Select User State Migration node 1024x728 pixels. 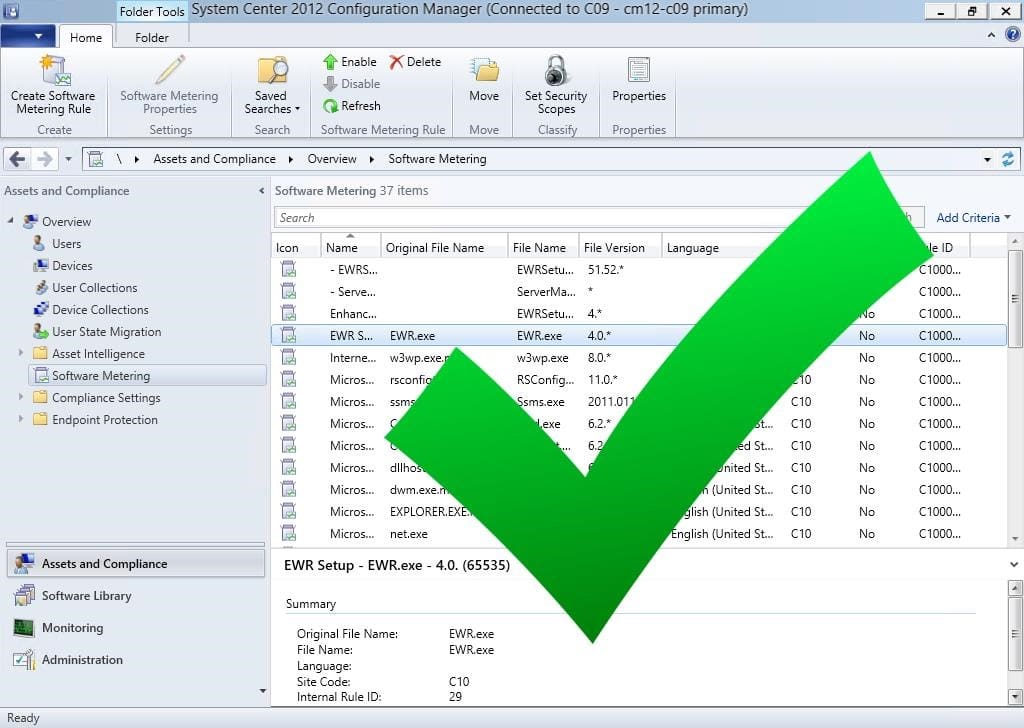coord(106,332)
